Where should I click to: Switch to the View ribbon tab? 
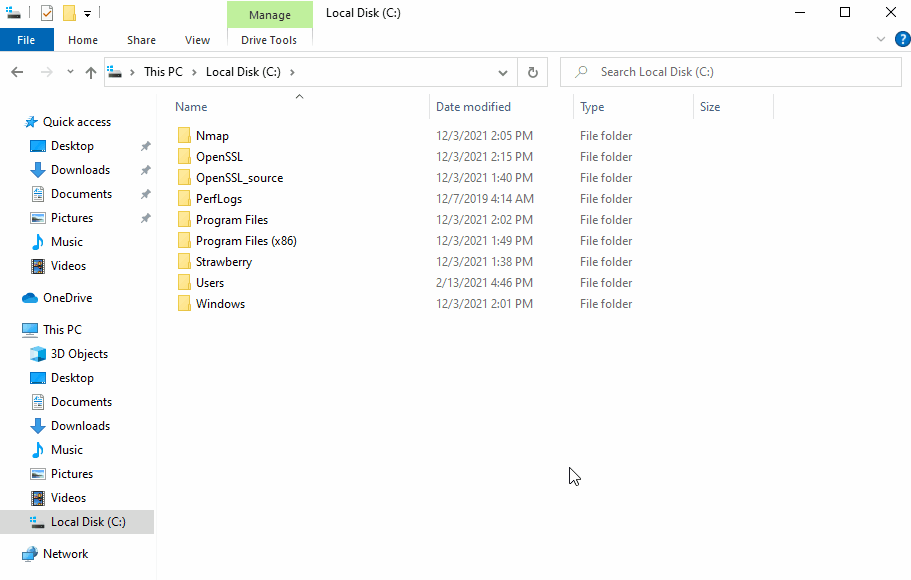tap(197, 40)
